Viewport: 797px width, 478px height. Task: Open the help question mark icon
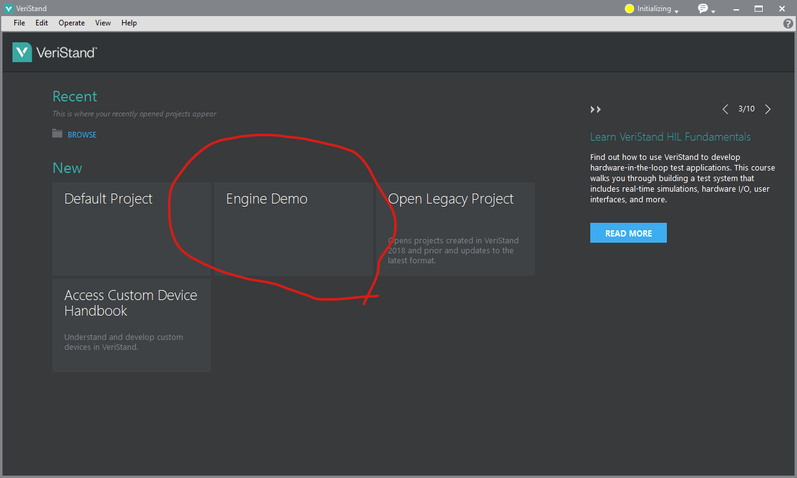coord(788,23)
